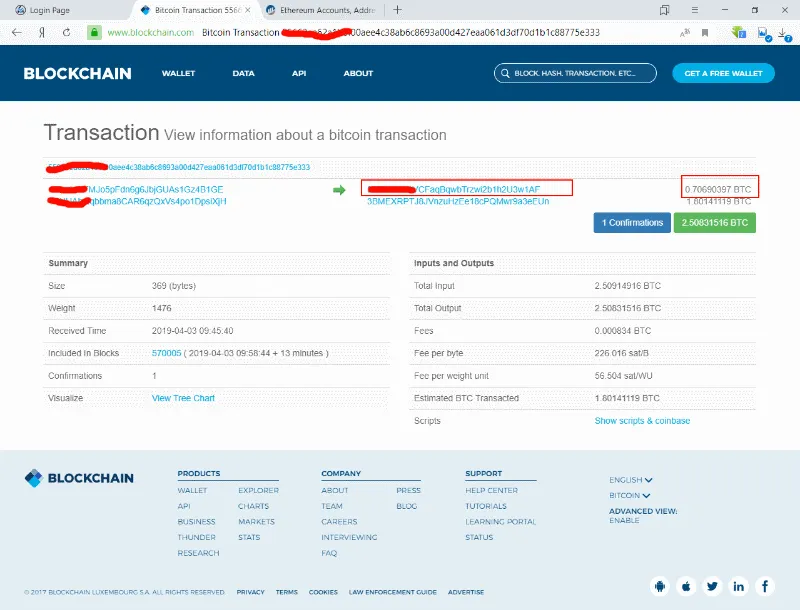The image size is (800, 610).
Task: Open the footer EXPLORER link
Action: 259,490
